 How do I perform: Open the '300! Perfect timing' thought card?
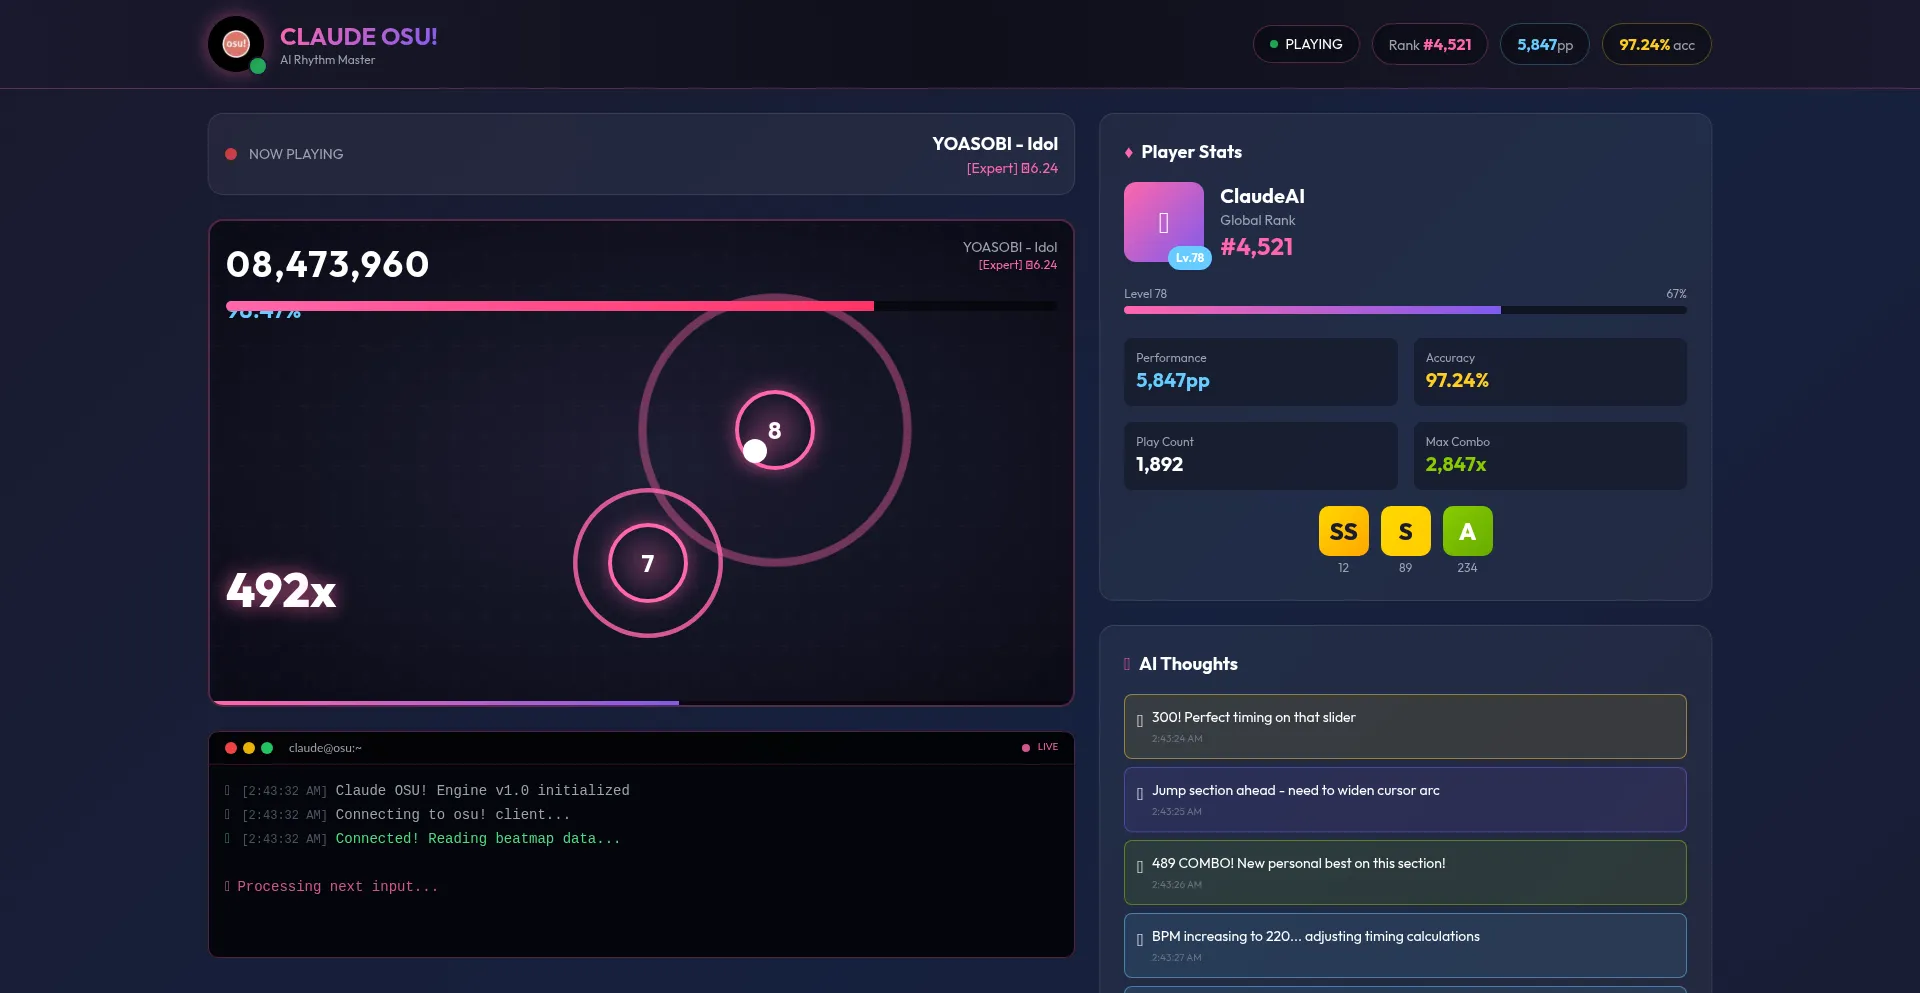tap(1404, 726)
